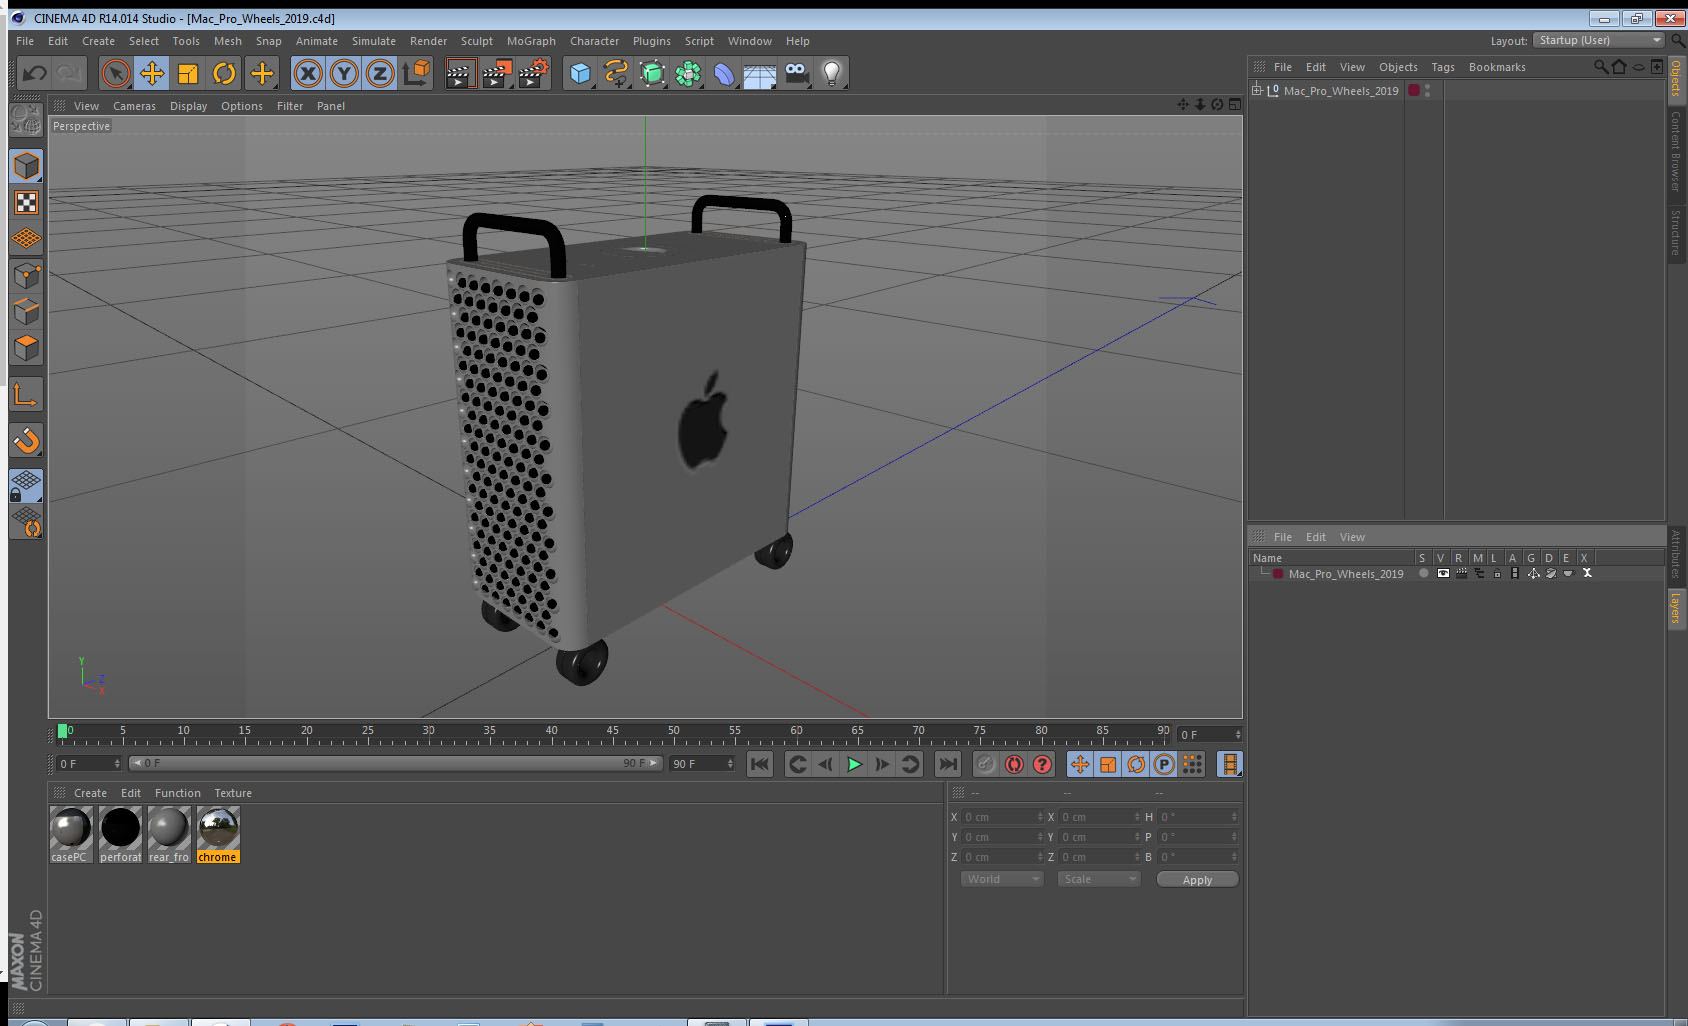Viewport: 1688px width, 1026px height.
Task: Toggle layer visibility for Mac_Pro_Wheels_2019
Action: 1442,574
